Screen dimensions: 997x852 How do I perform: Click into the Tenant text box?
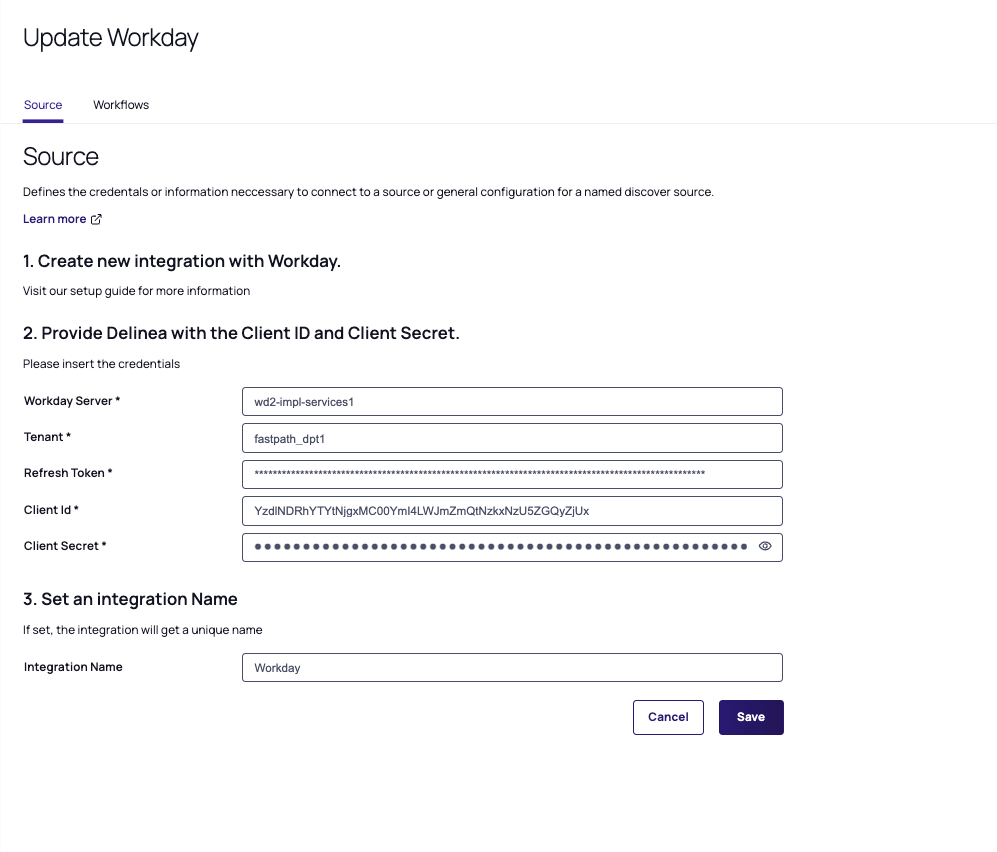pos(511,438)
